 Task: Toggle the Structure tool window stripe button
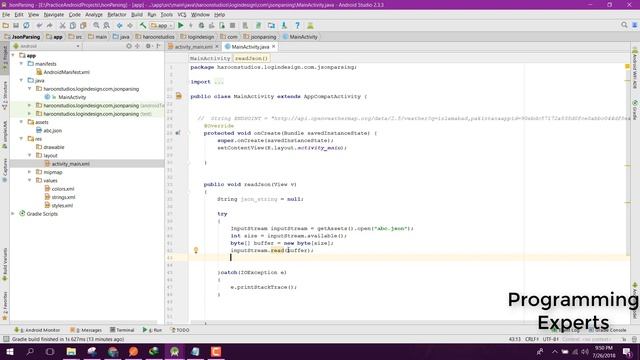4,96
